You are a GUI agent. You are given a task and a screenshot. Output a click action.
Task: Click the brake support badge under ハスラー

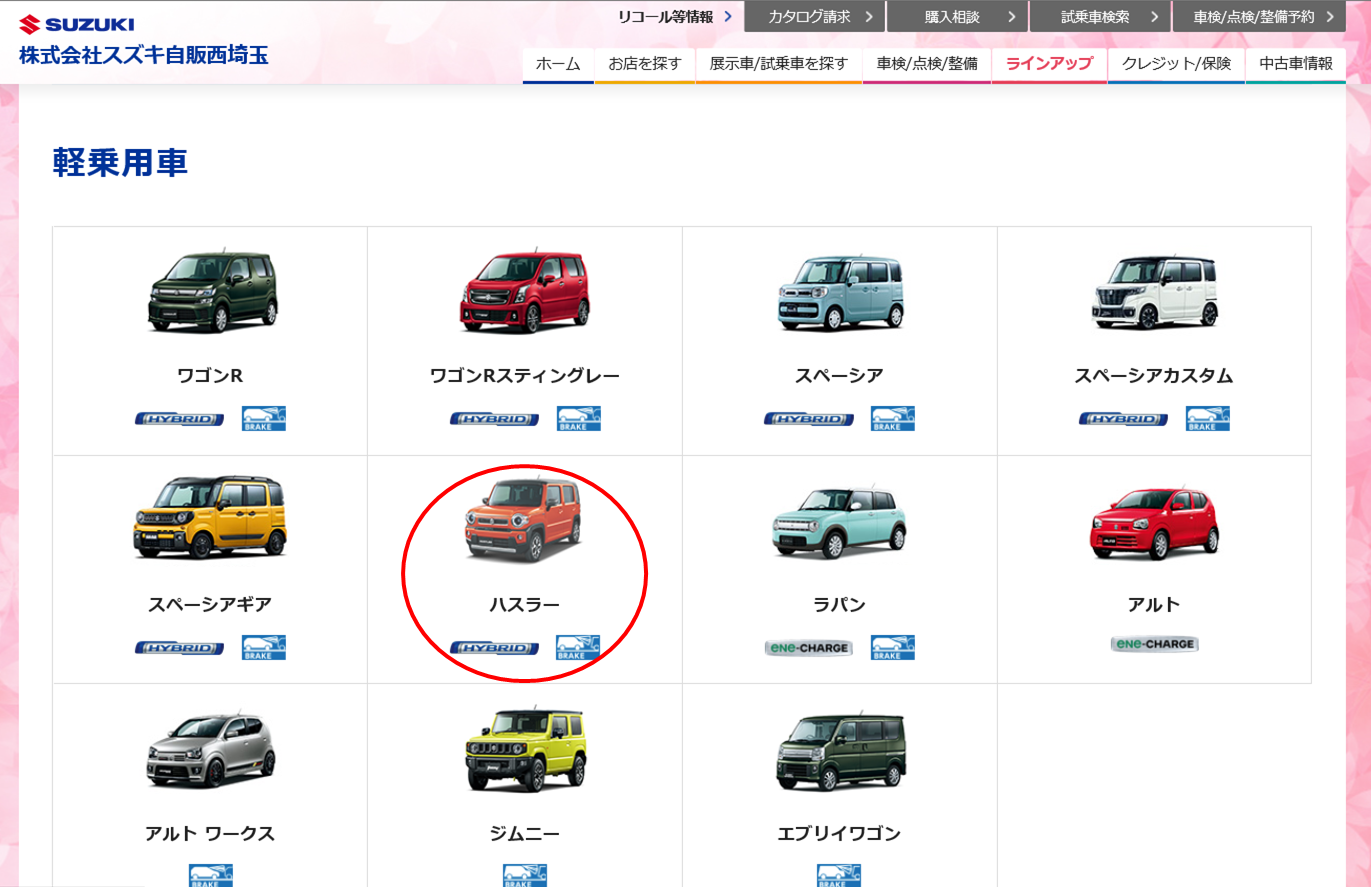[578, 647]
